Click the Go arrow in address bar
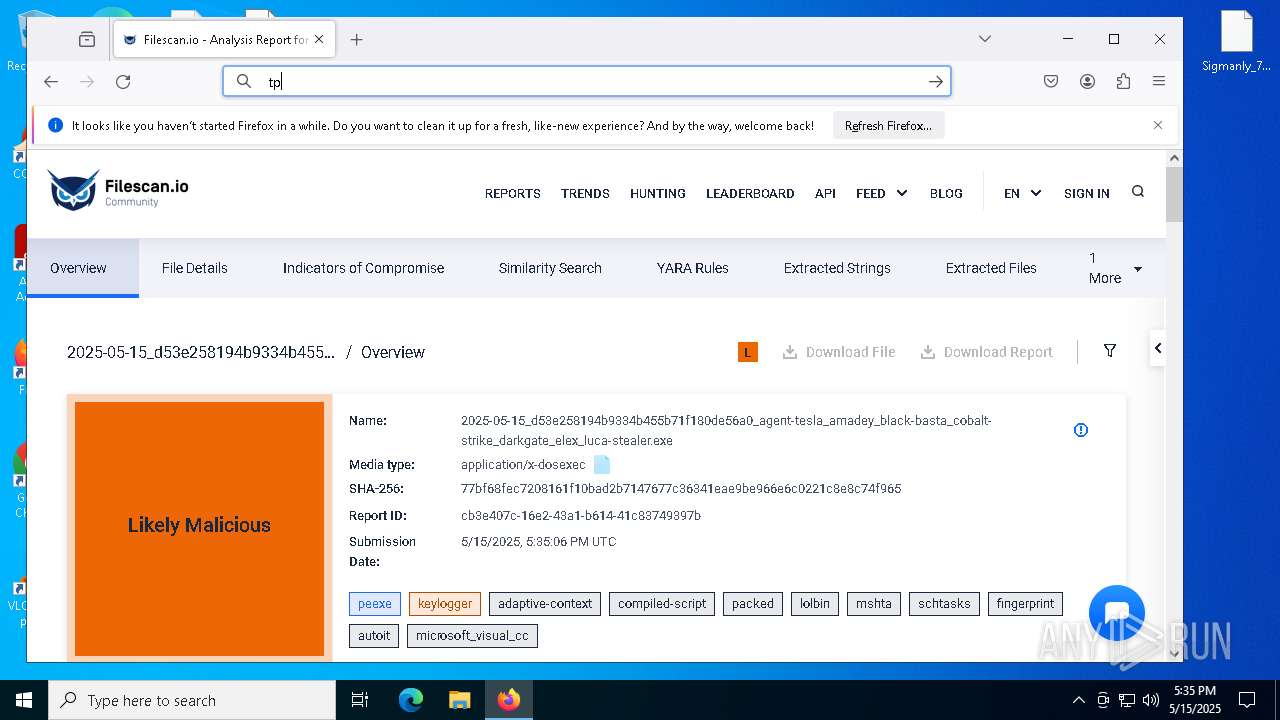 pos(936,81)
